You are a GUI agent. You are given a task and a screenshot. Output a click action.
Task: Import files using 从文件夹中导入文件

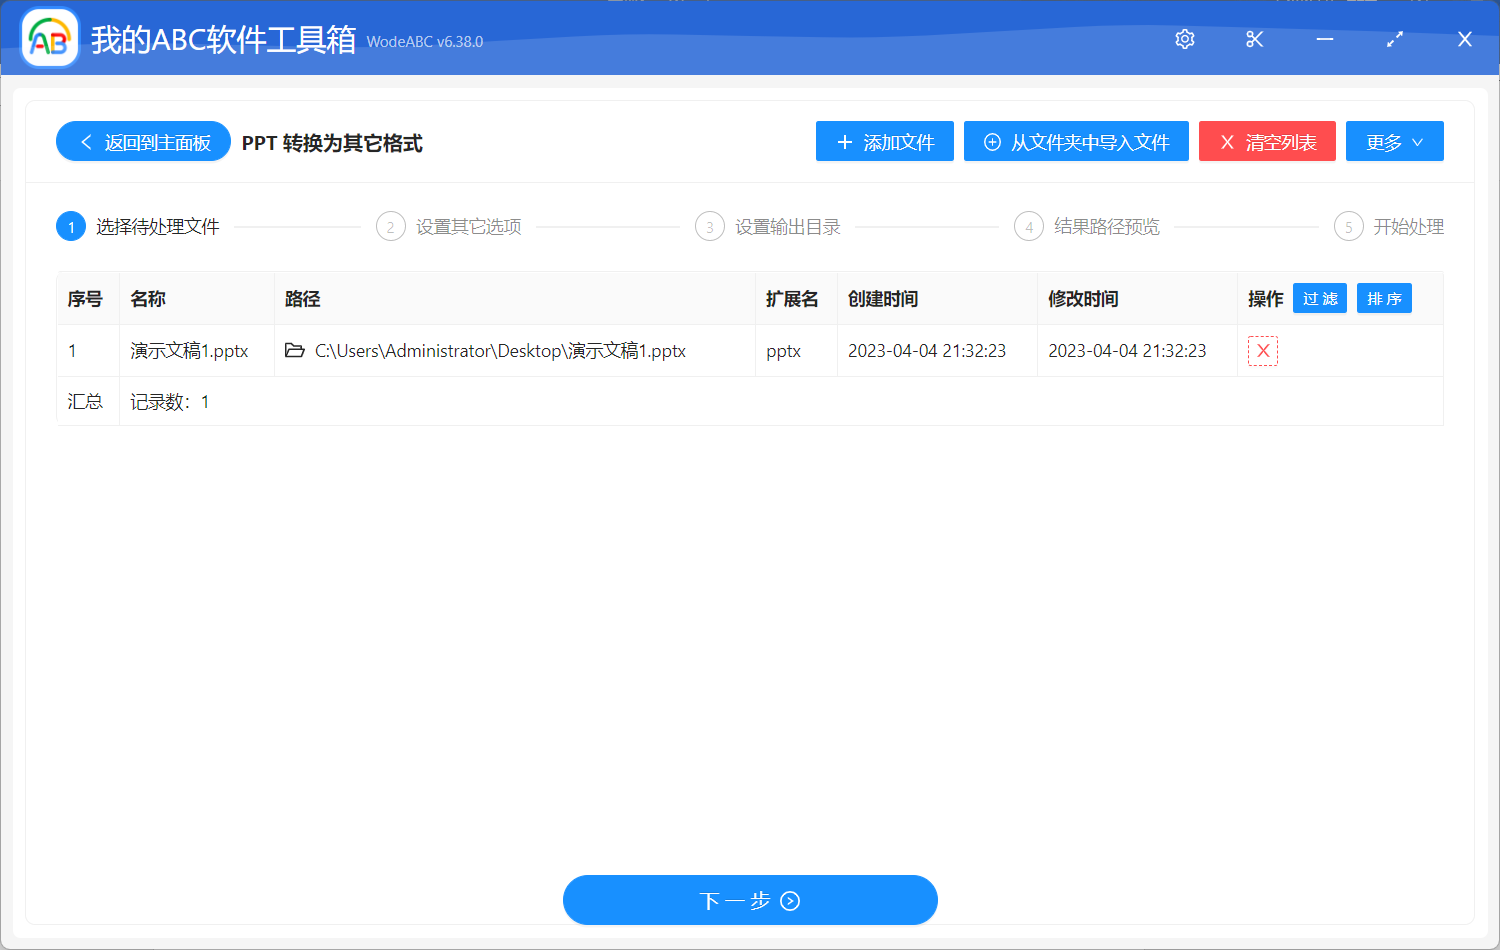pos(1076,141)
